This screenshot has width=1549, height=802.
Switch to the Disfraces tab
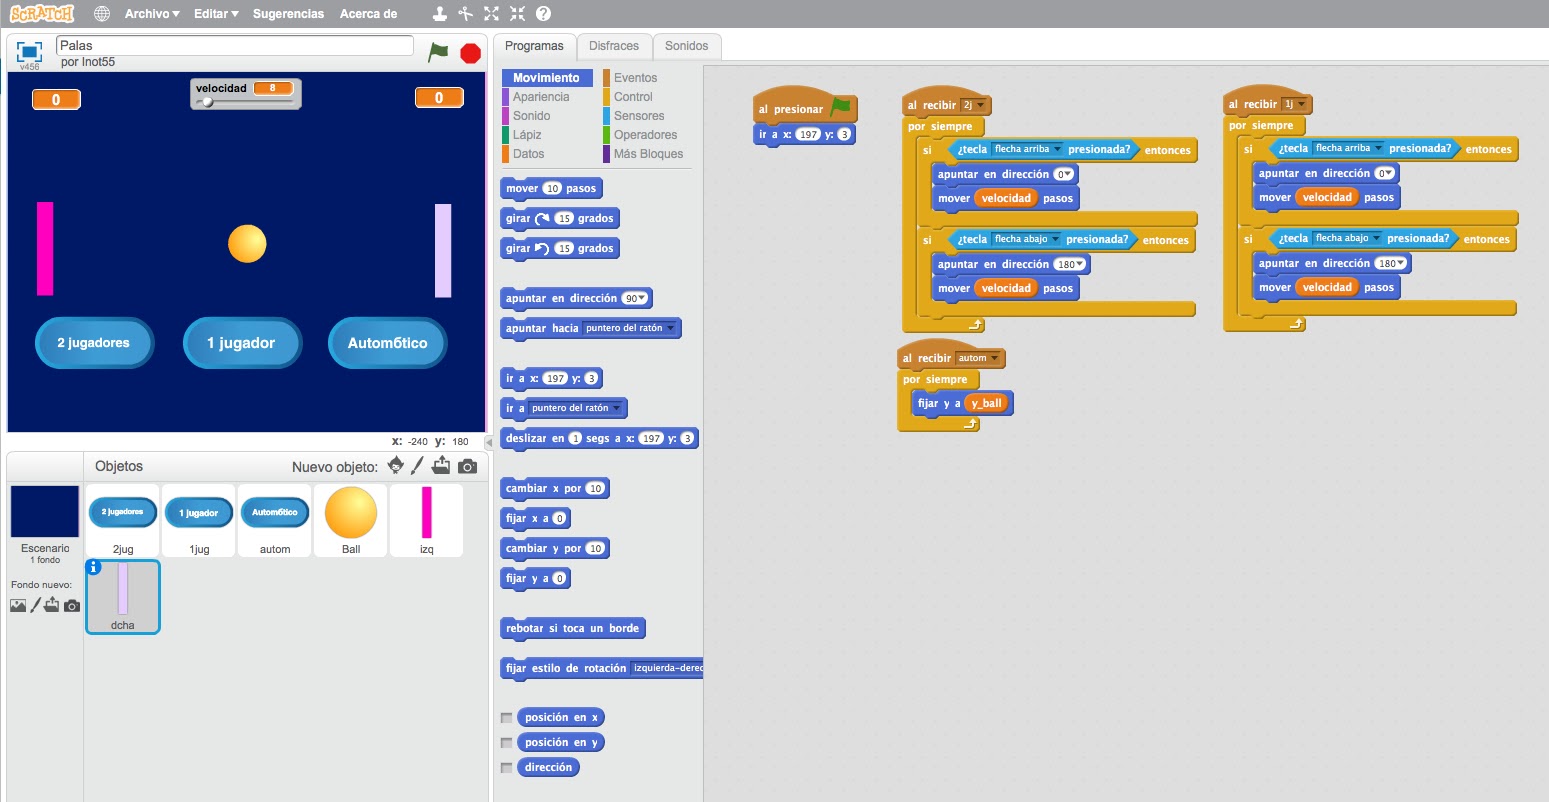click(614, 46)
